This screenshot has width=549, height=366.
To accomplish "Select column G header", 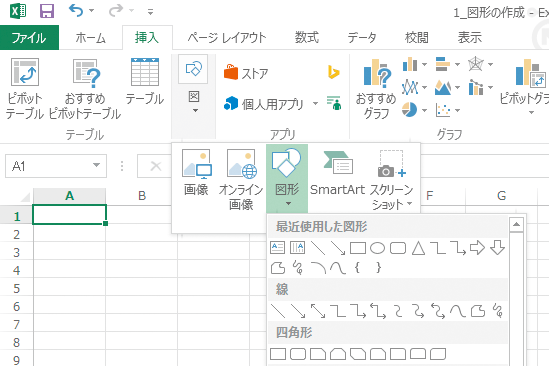I will point(501,196).
